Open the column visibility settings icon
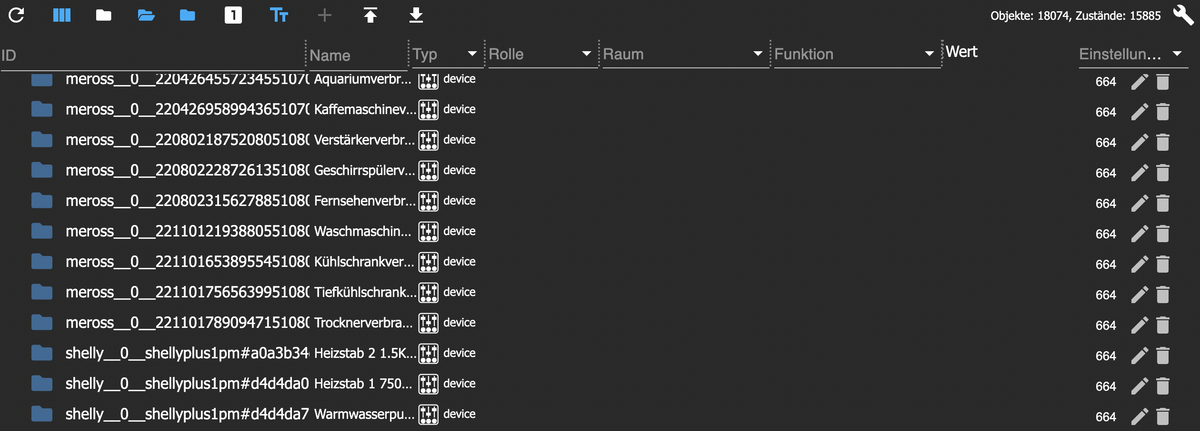Screen dimensions: 1200x431 point(61,15)
